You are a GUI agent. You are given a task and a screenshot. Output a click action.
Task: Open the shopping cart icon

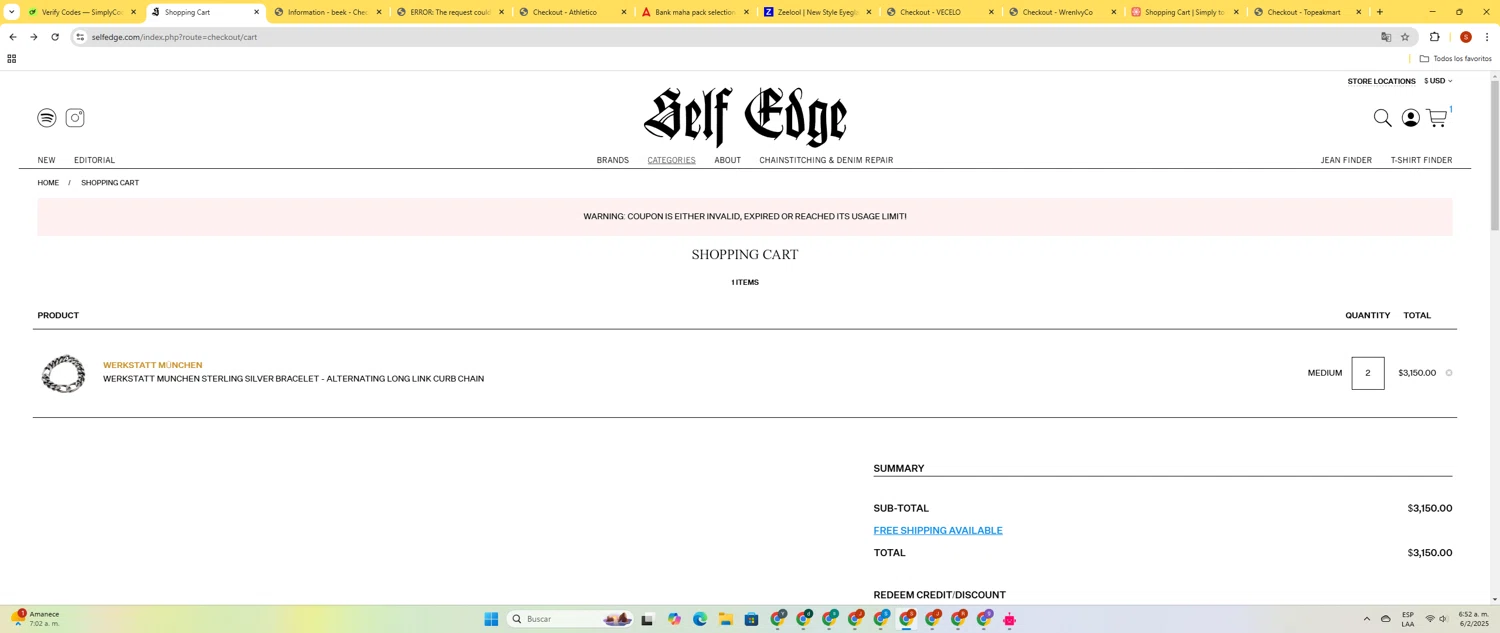pos(1437,118)
